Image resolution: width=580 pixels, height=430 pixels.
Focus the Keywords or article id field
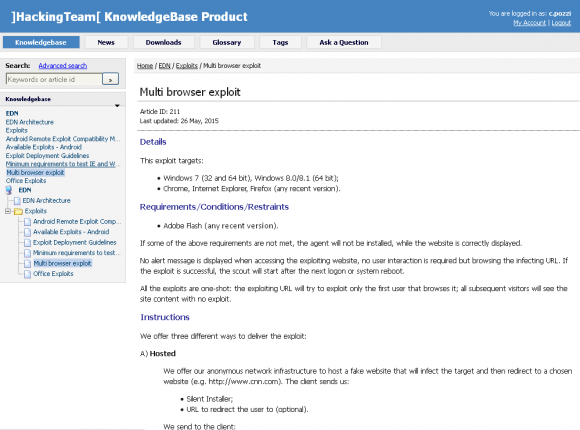[54, 79]
